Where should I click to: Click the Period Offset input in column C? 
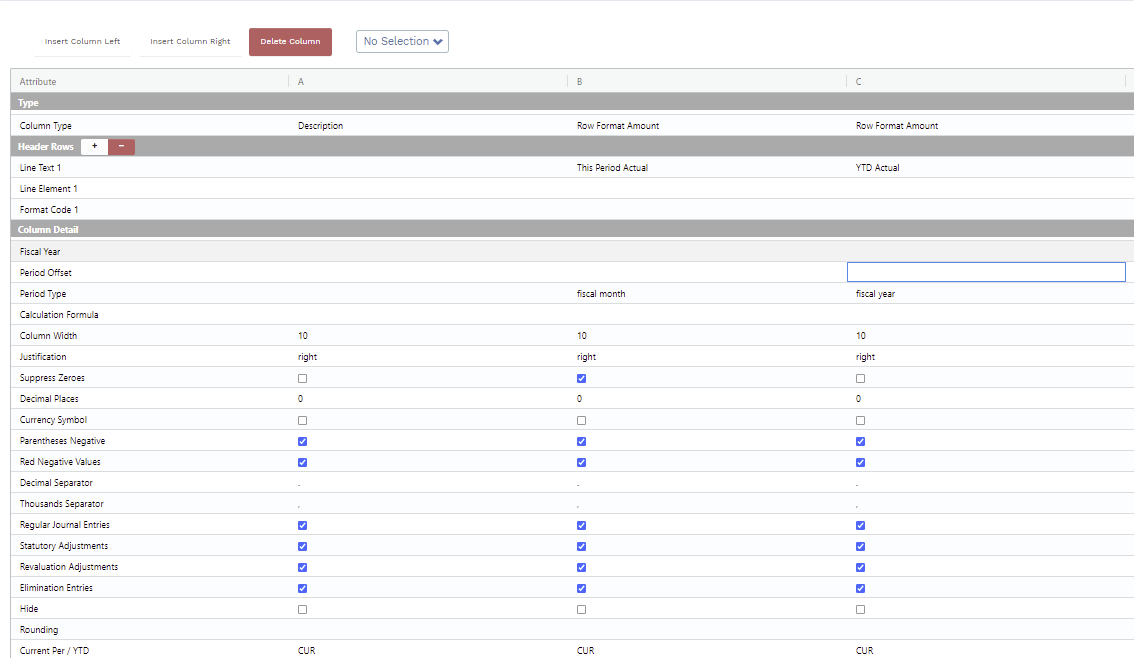985,272
